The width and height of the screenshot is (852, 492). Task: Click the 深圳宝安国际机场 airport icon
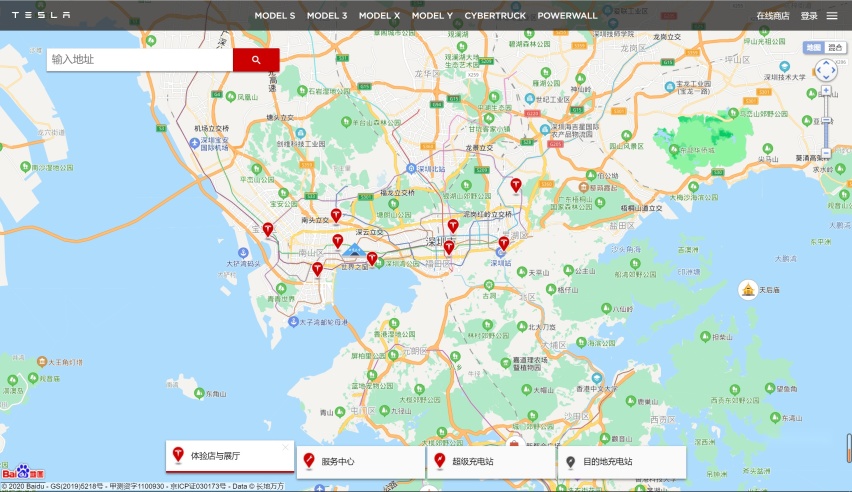[x=195, y=143]
